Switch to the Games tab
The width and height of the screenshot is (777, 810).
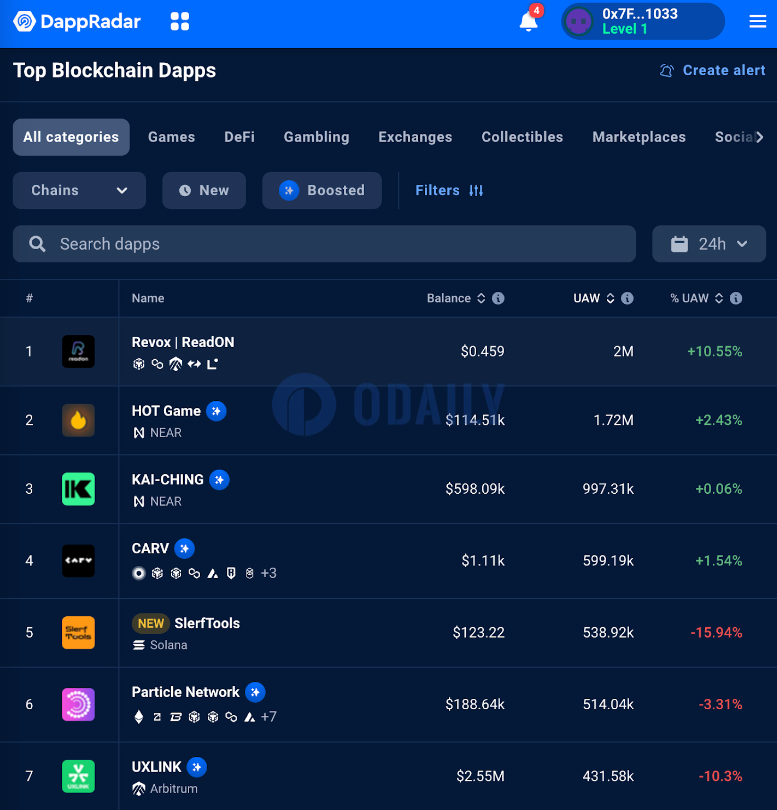pyautogui.click(x=172, y=137)
